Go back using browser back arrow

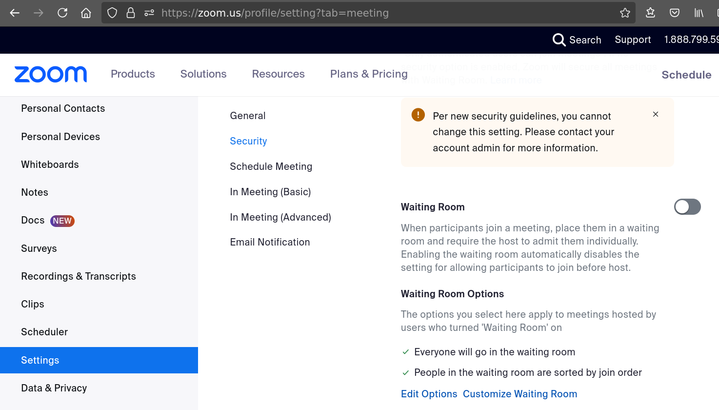pos(14,13)
